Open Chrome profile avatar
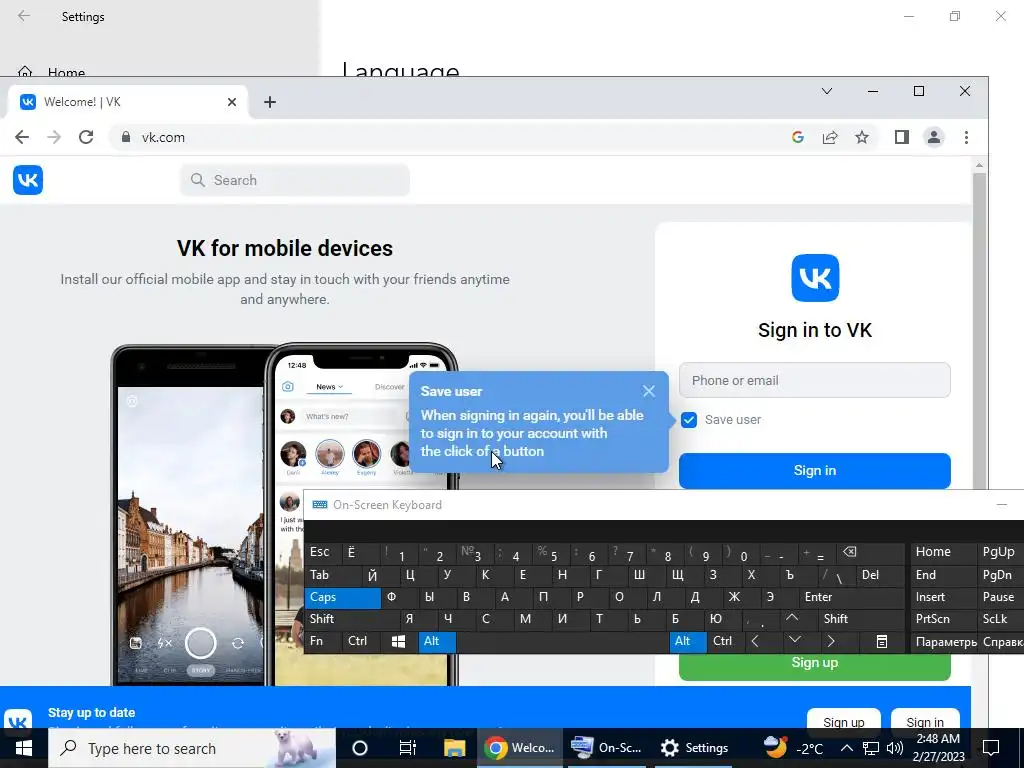This screenshot has width=1024, height=768. 934,137
